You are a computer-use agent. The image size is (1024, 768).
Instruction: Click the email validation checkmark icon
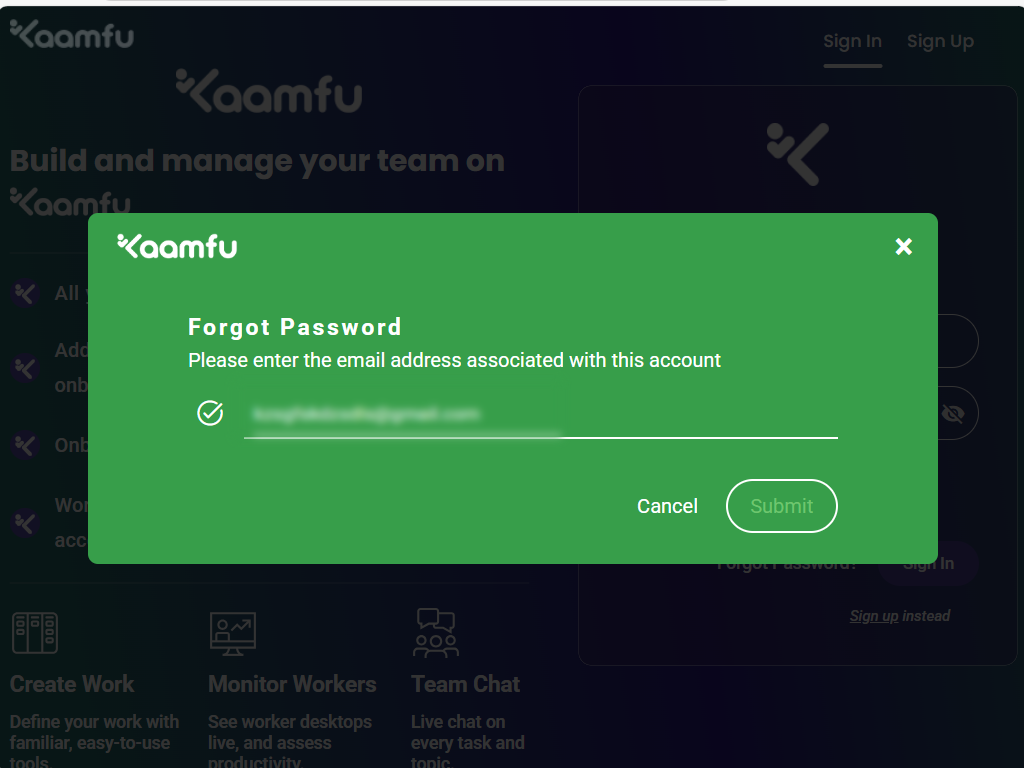[x=210, y=412]
